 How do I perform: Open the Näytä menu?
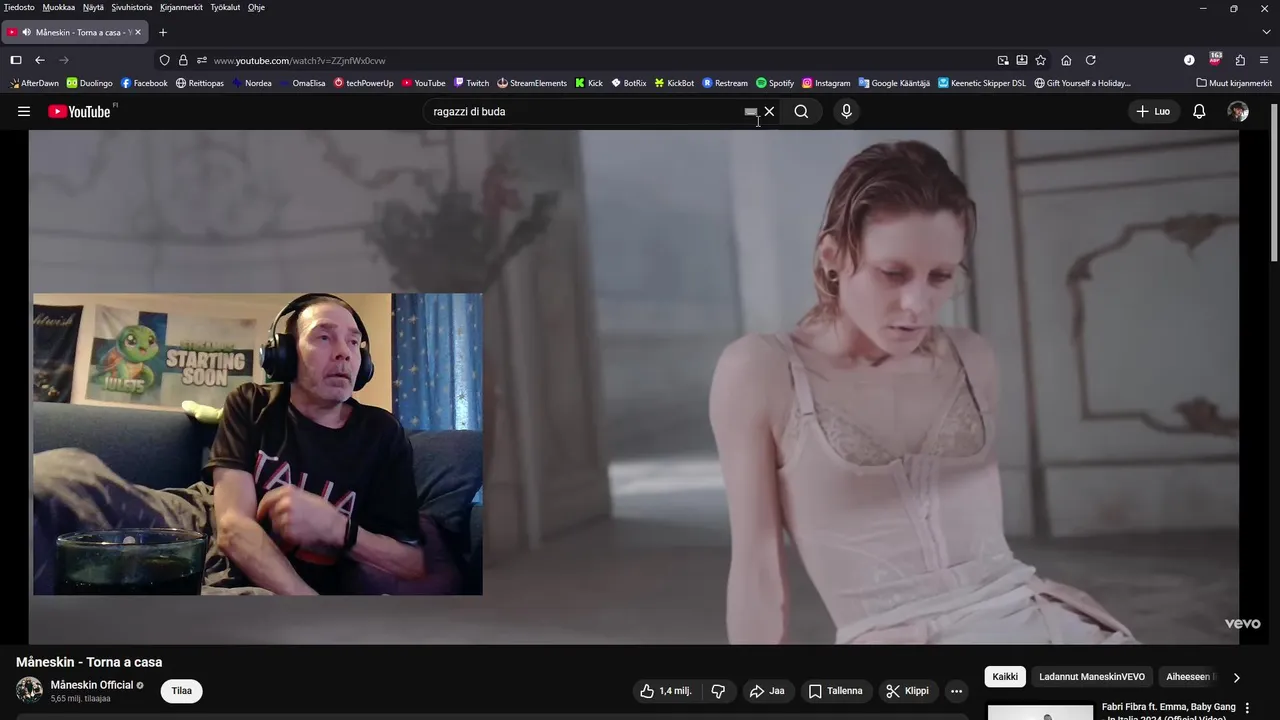tap(93, 7)
